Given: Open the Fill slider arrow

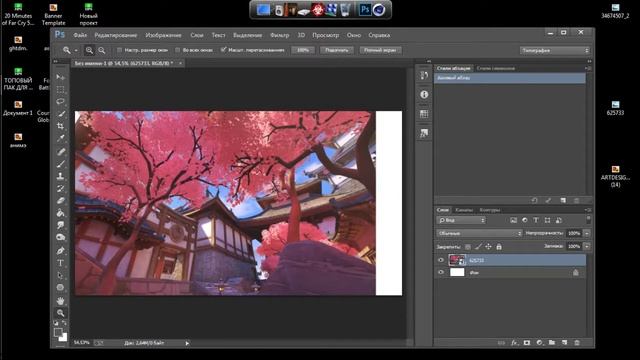Looking at the screenshot, I should click(587, 246).
